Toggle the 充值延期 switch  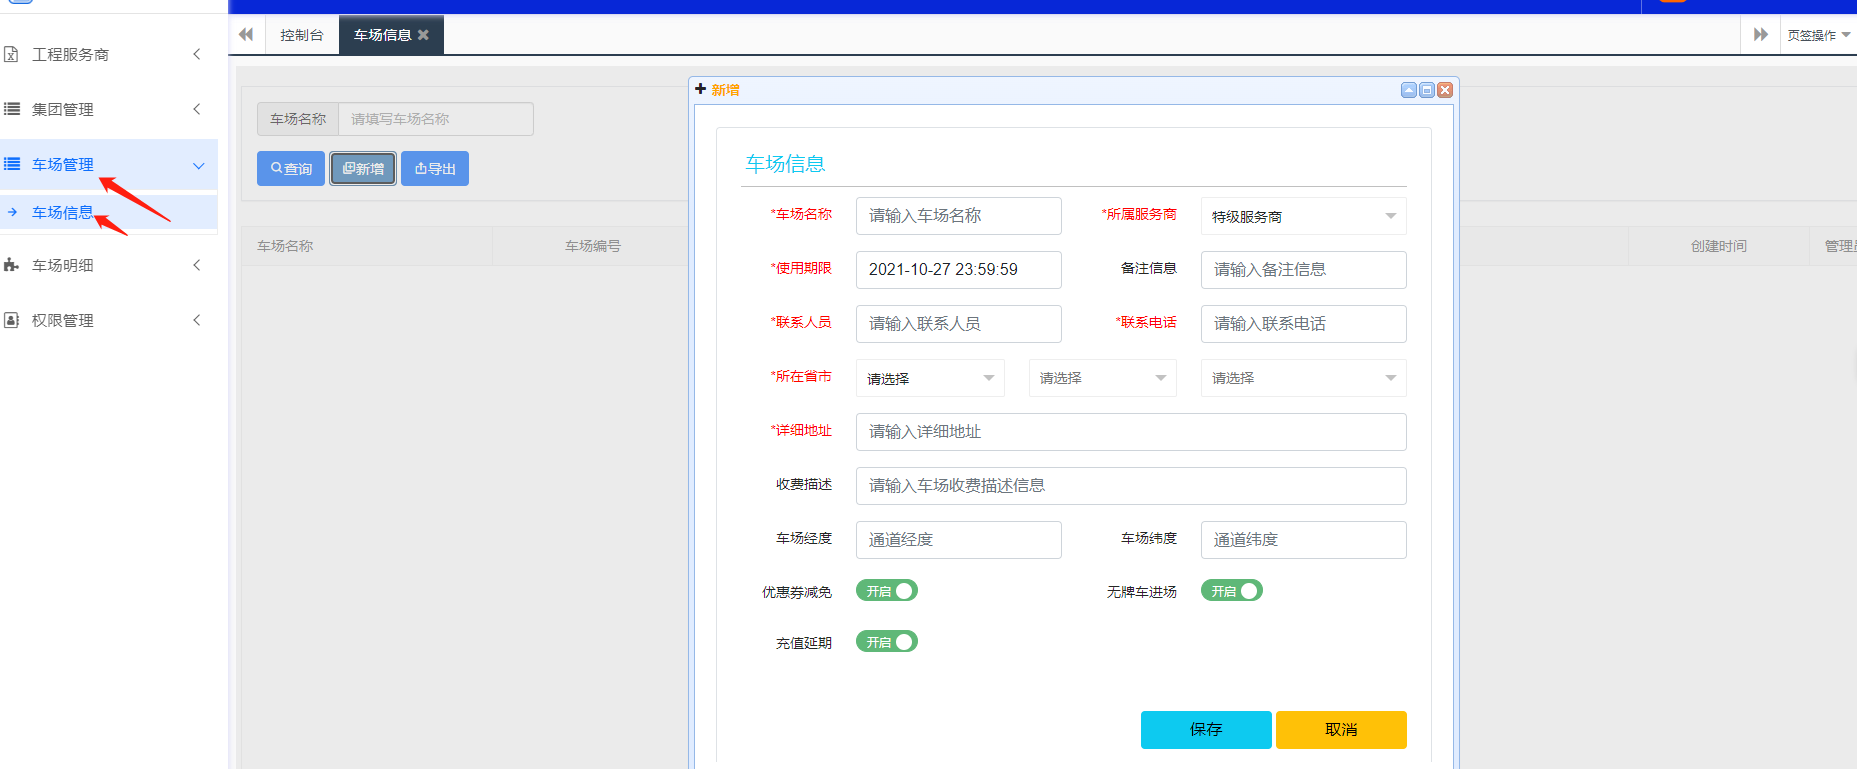[886, 642]
